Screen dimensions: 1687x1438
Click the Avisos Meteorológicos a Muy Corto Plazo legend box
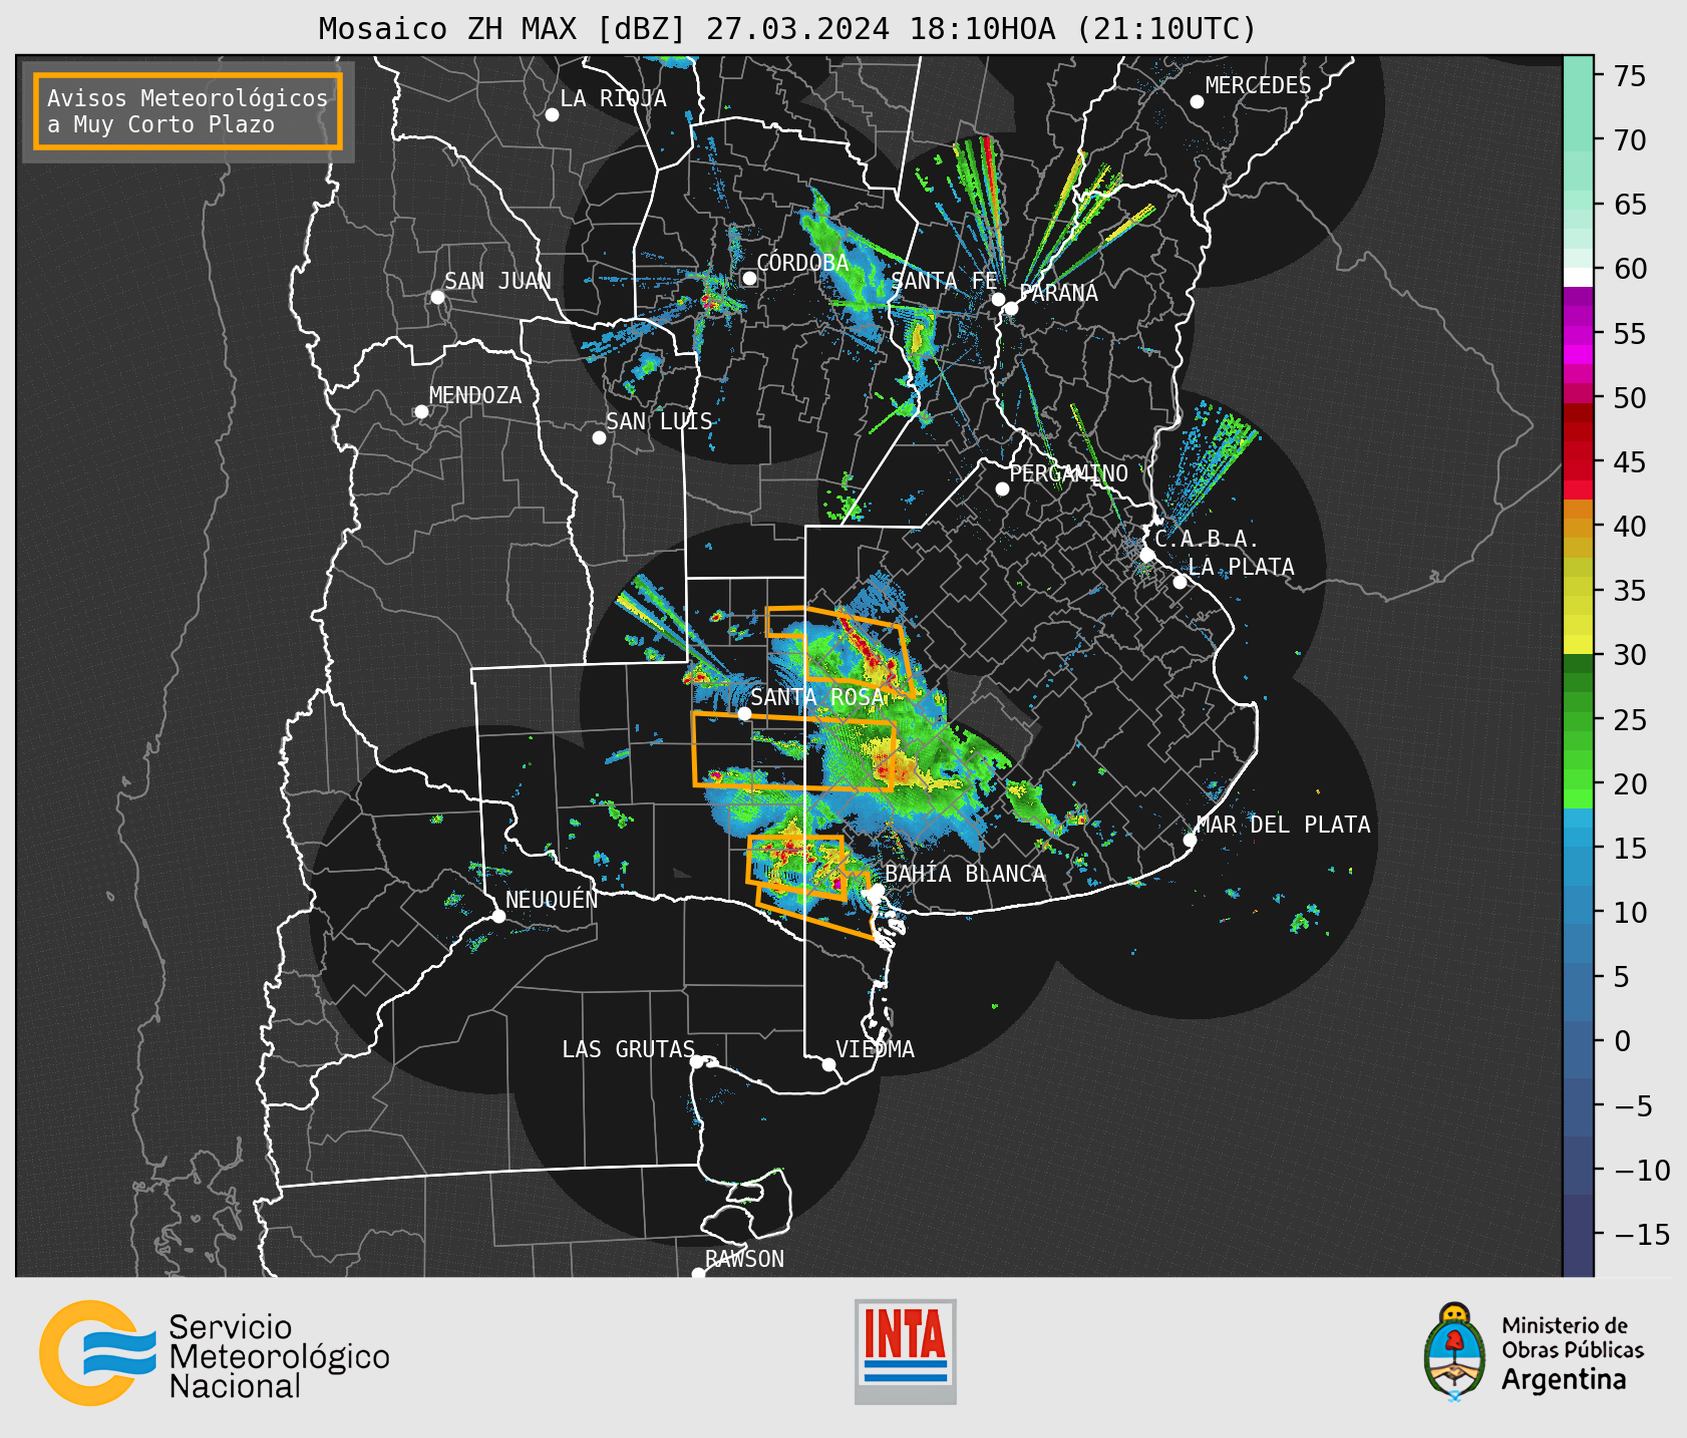pos(188,111)
